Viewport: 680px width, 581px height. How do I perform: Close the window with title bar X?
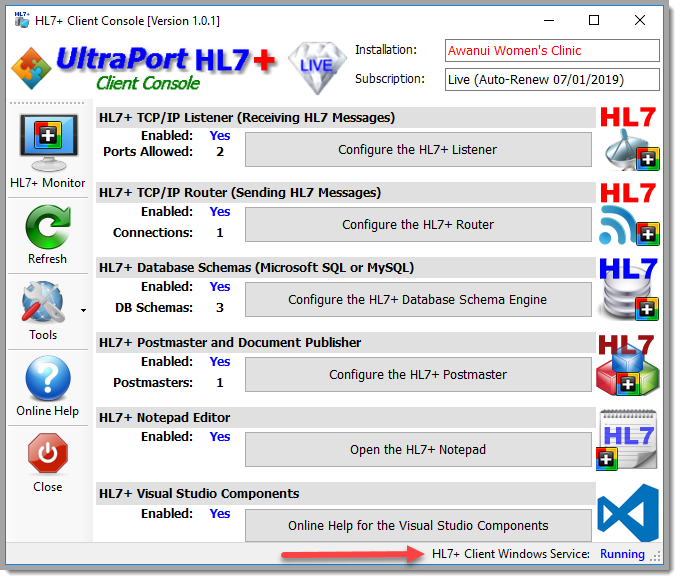640,20
